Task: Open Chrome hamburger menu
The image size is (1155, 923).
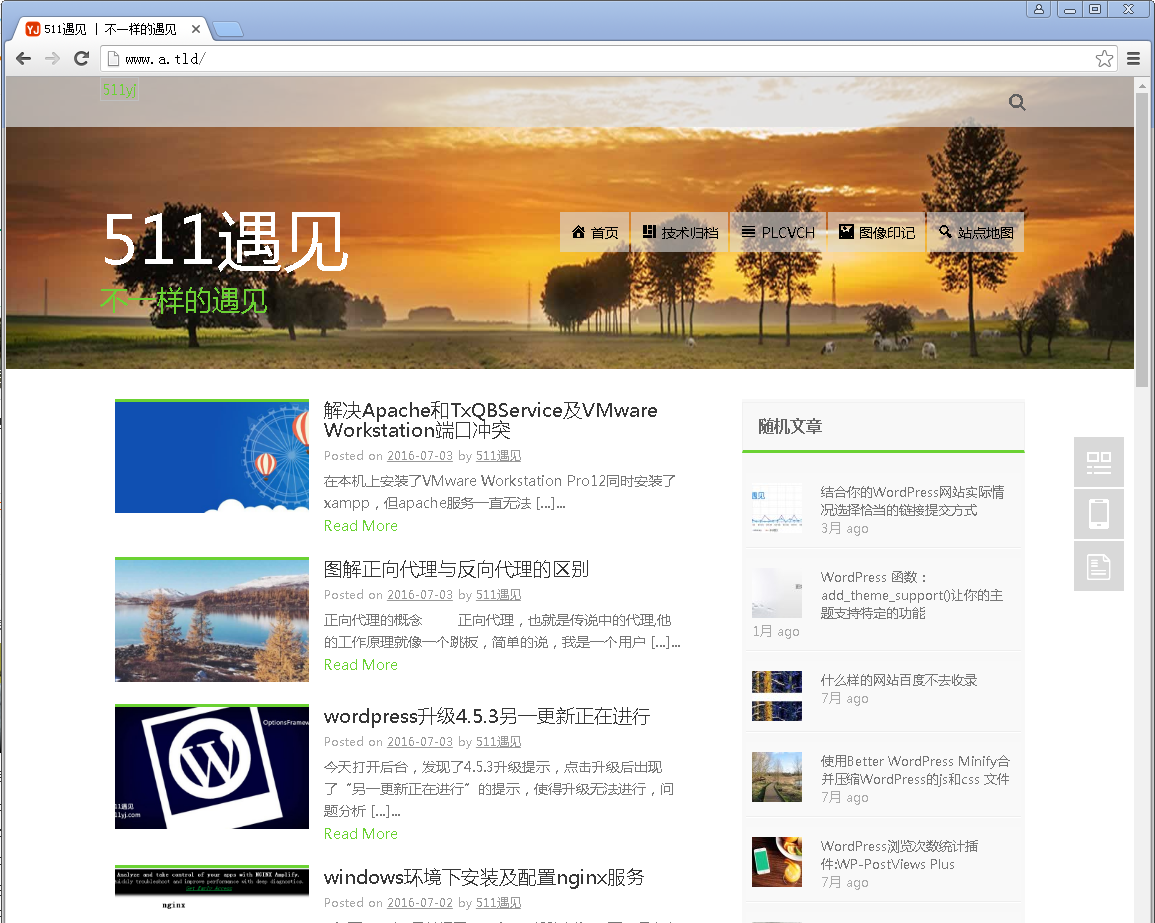Action: (1134, 59)
